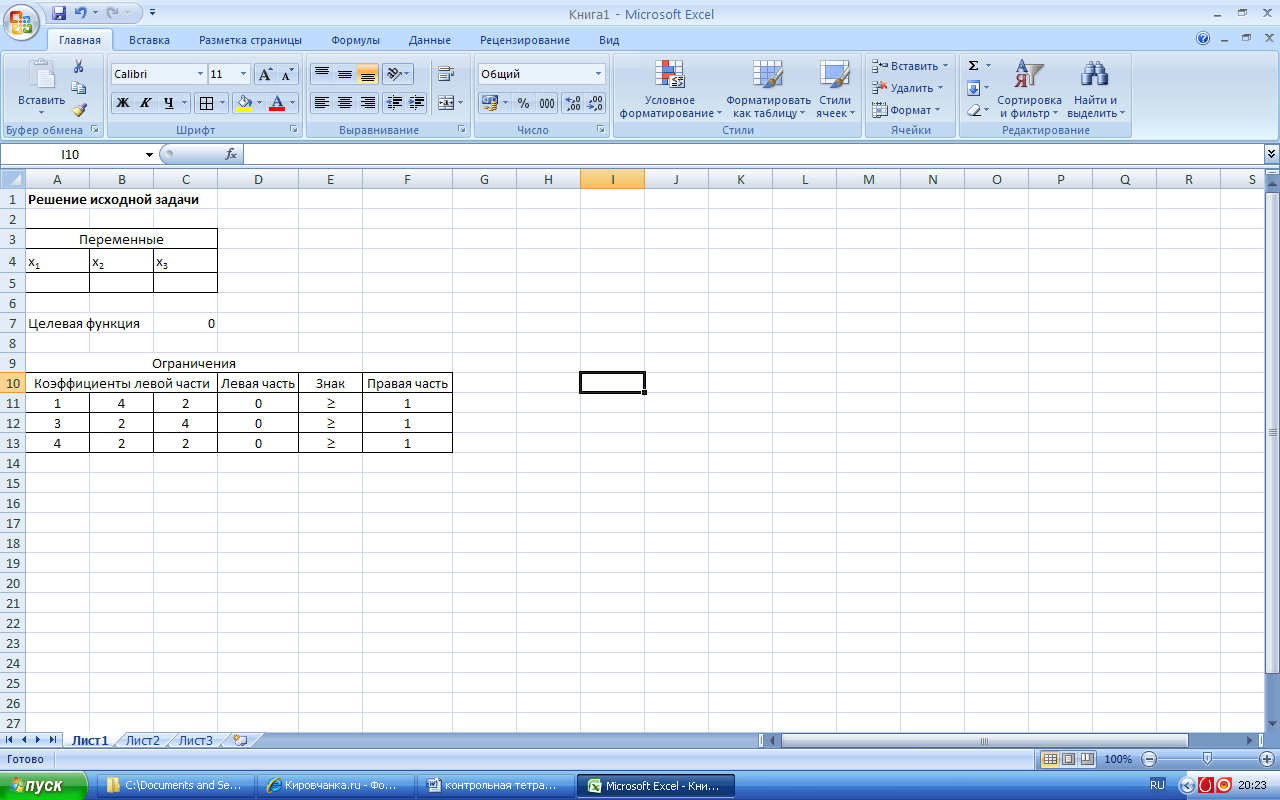The width and height of the screenshot is (1280, 800).
Task: Switch to Разметка страницы tab
Action: (250, 40)
